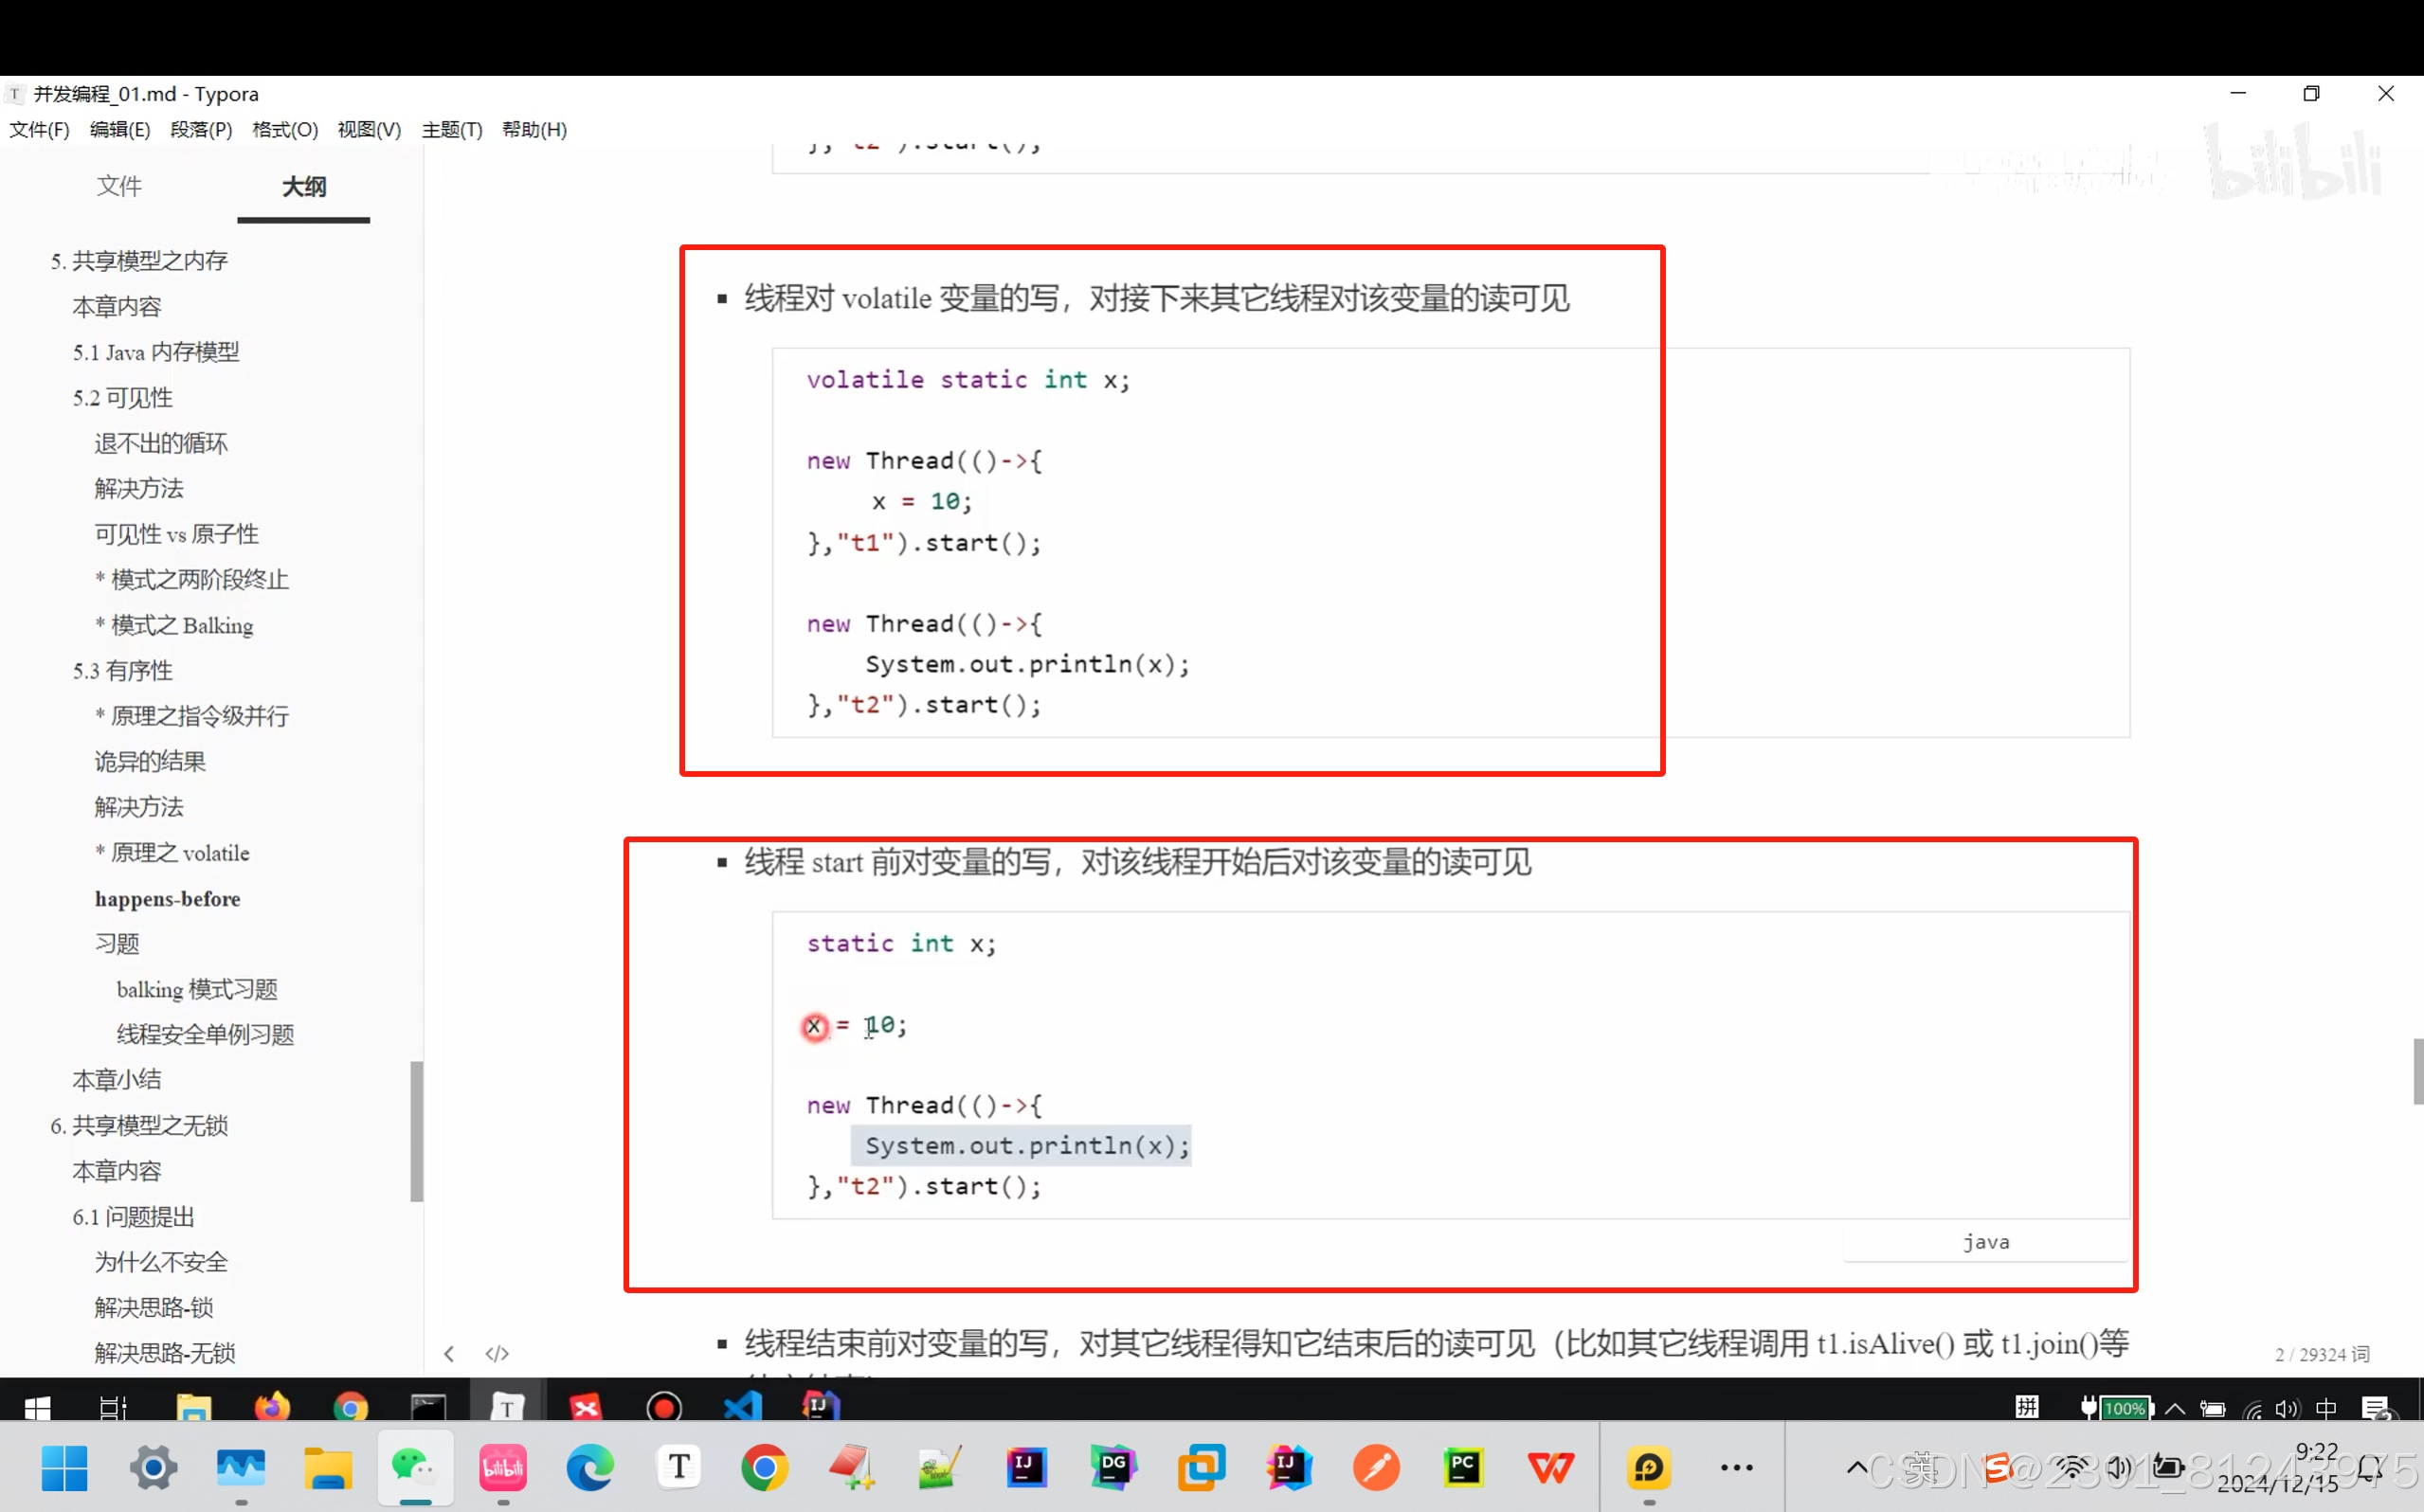This screenshot has width=2424, height=1512.
Task: Open WPS Office W icon in taskbar
Action: 1552,1467
